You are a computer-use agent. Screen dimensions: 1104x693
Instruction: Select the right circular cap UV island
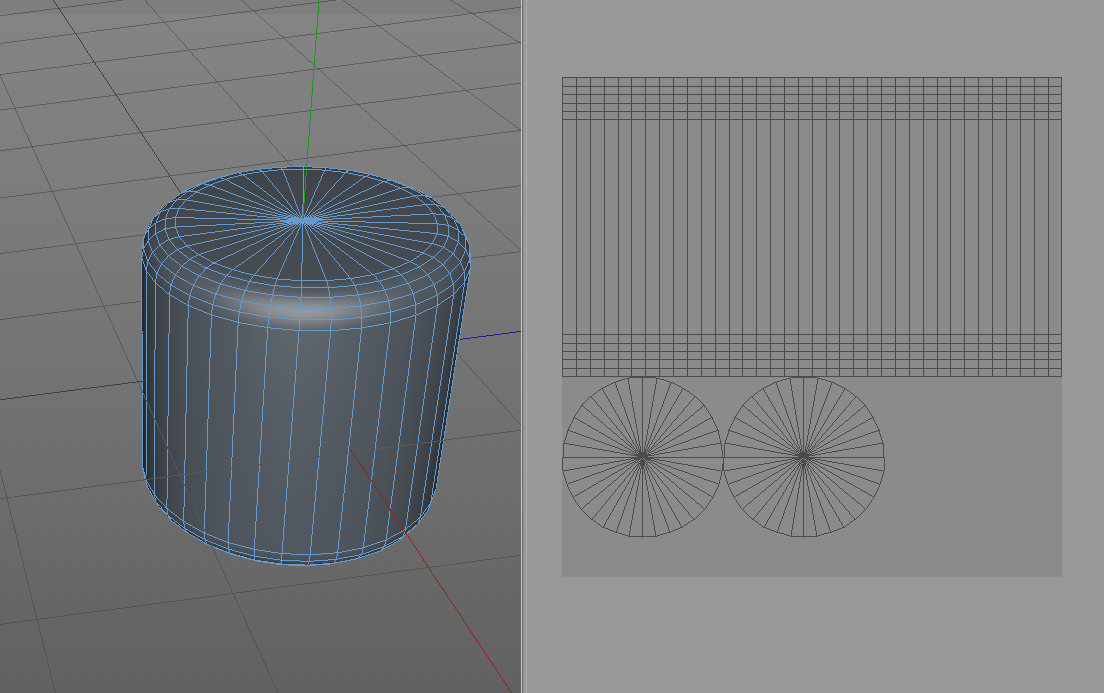pyautogui.click(x=804, y=457)
